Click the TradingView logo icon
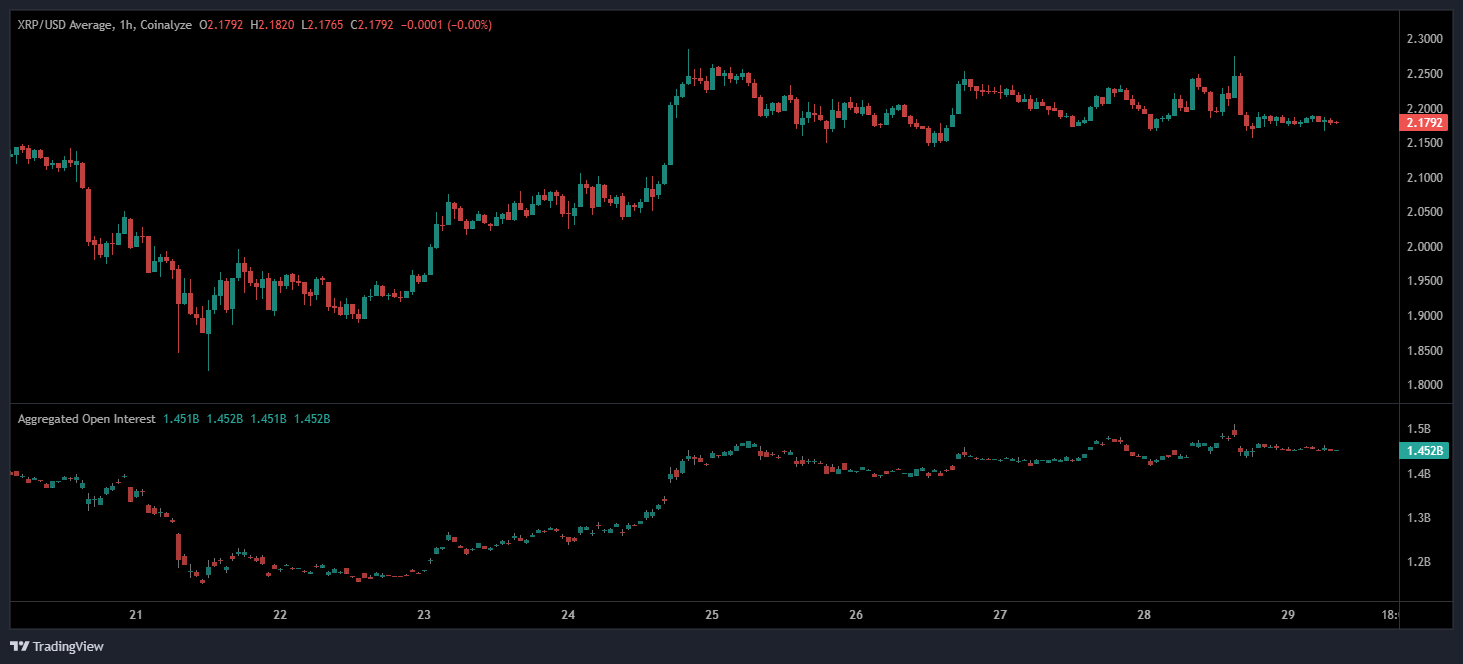Screen dimensions: 1463x664 [19, 646]
